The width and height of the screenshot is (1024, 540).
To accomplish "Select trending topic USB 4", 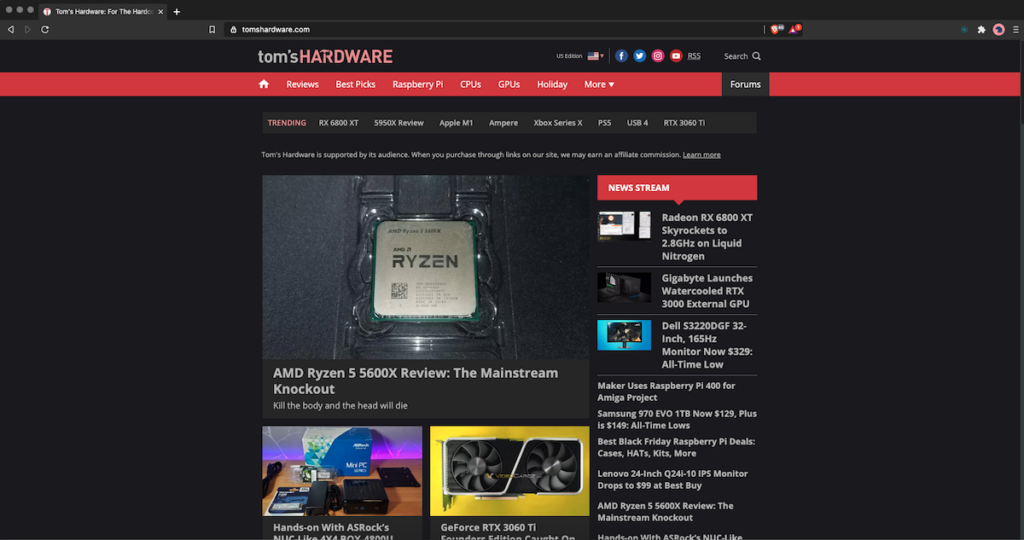I will [x=637, y=123].
